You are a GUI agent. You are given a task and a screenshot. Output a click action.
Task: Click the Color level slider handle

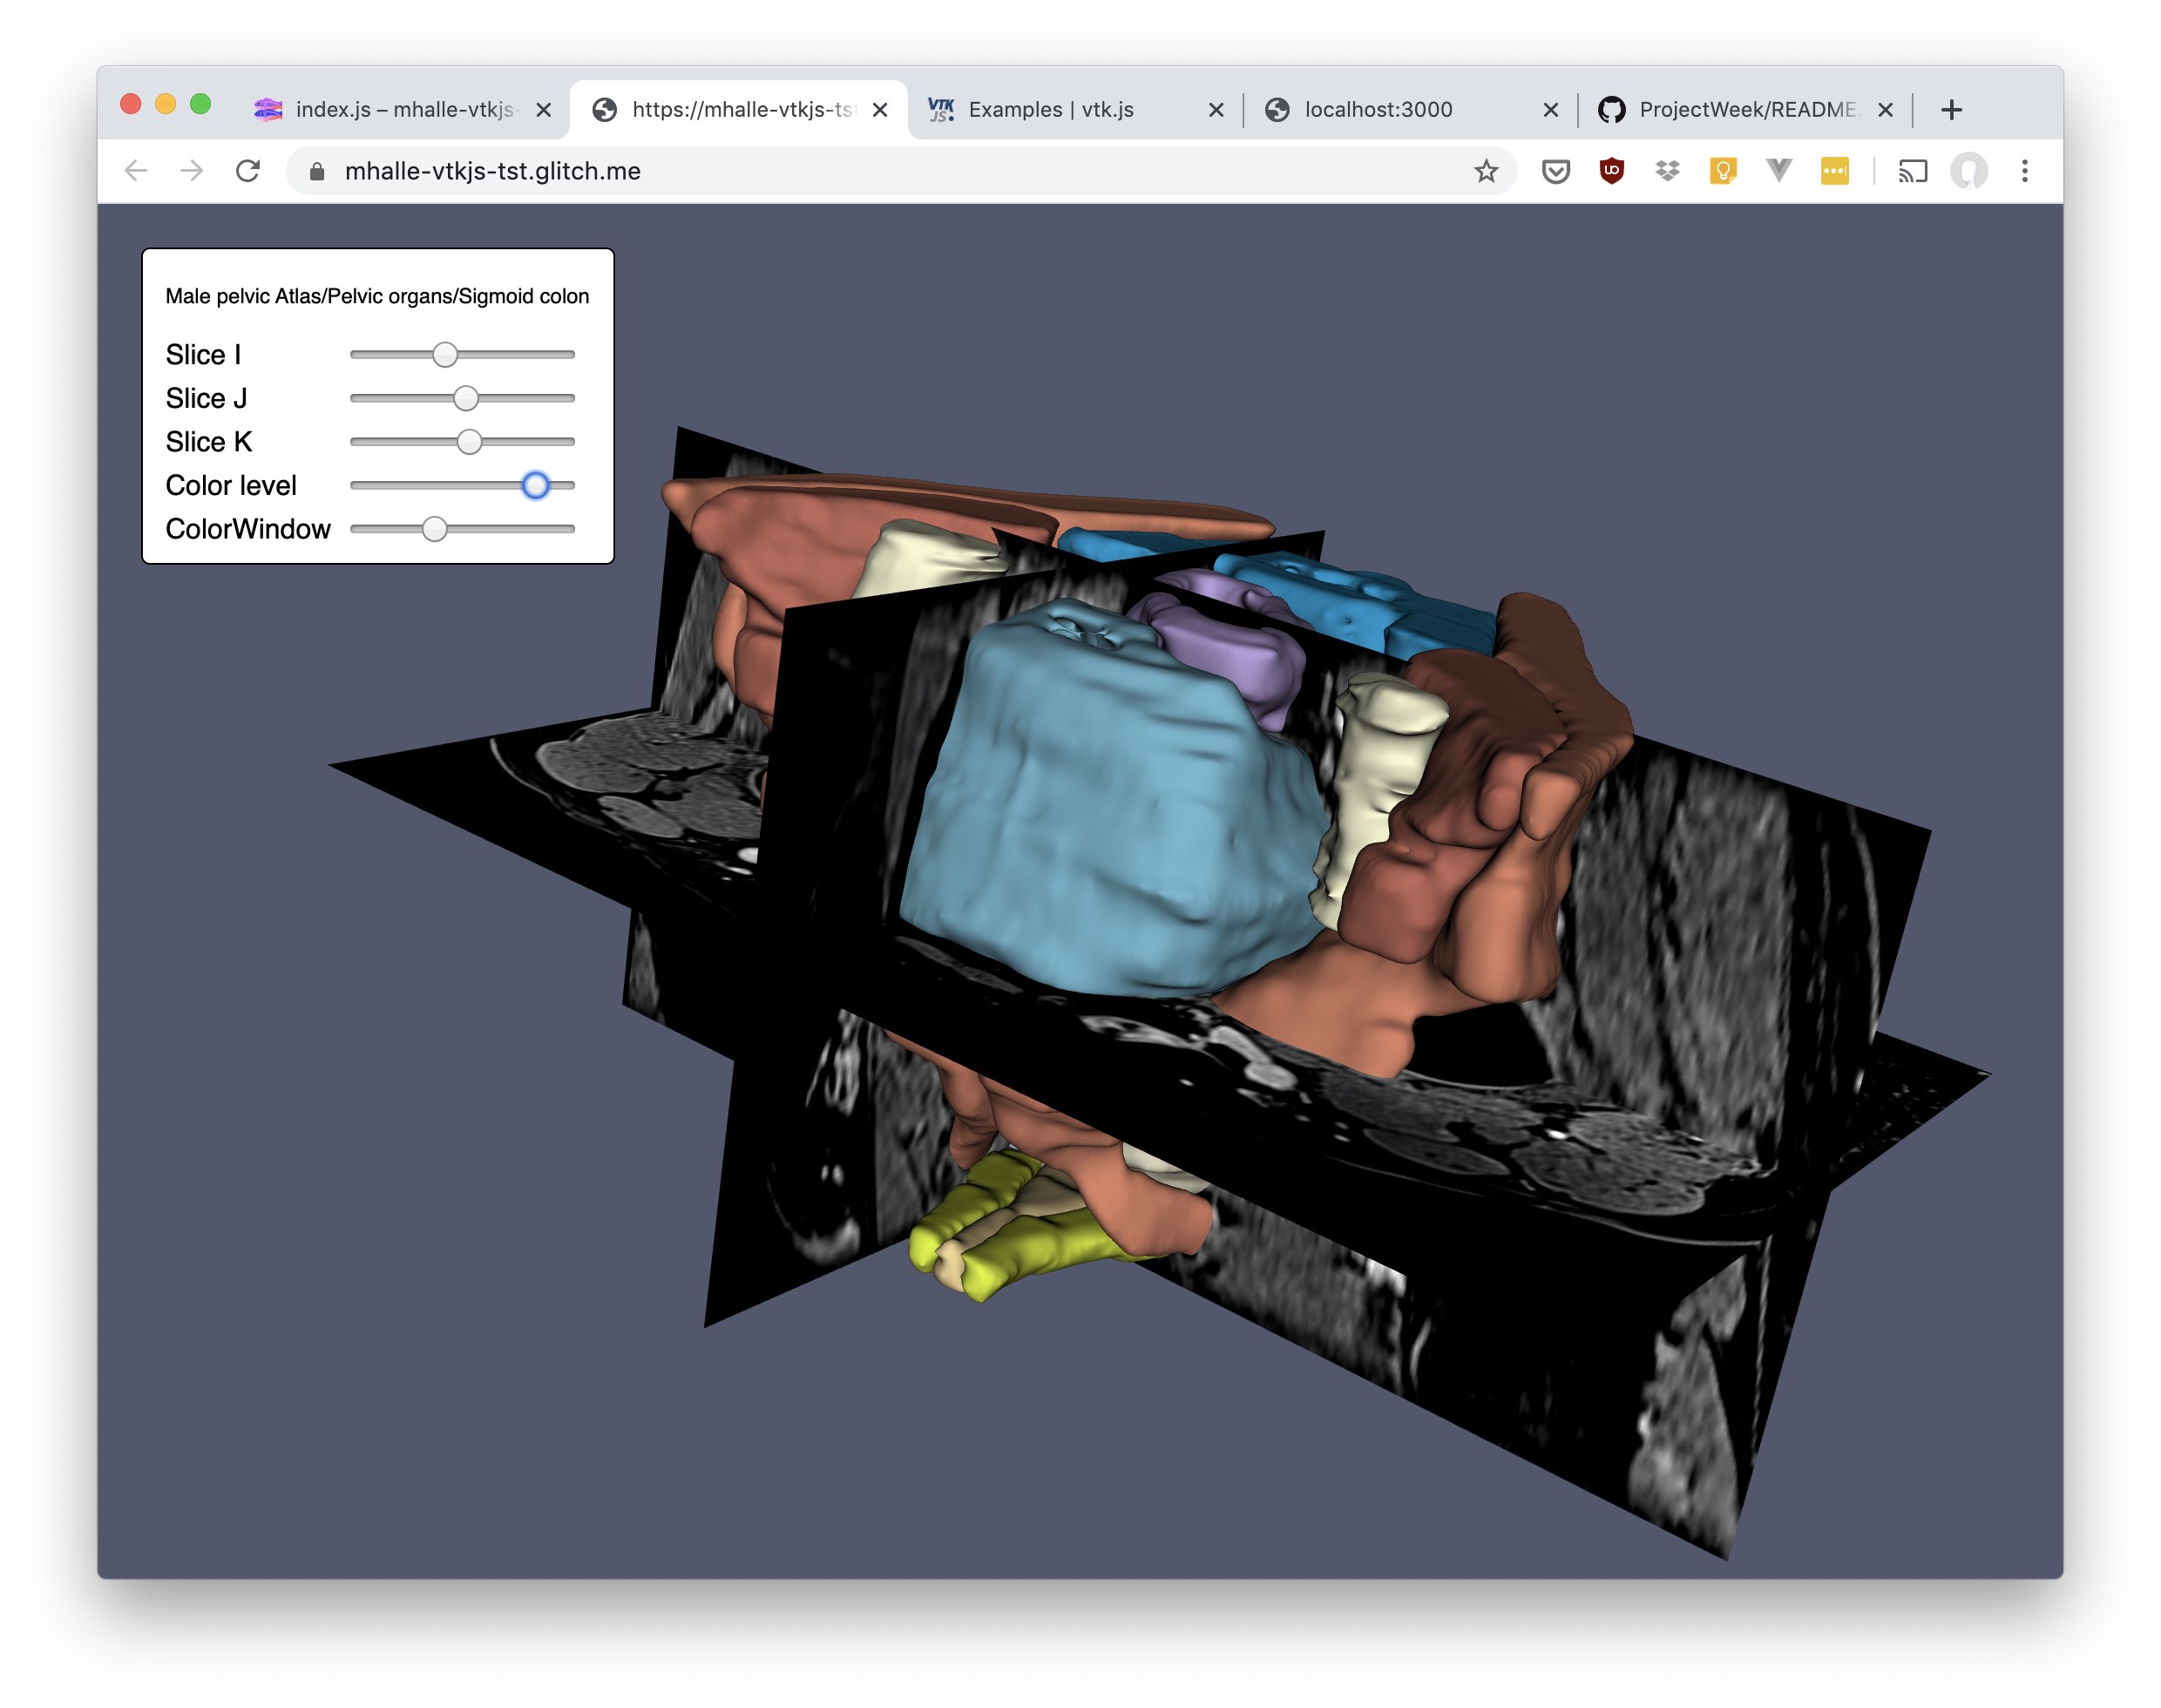click(536, 485)
